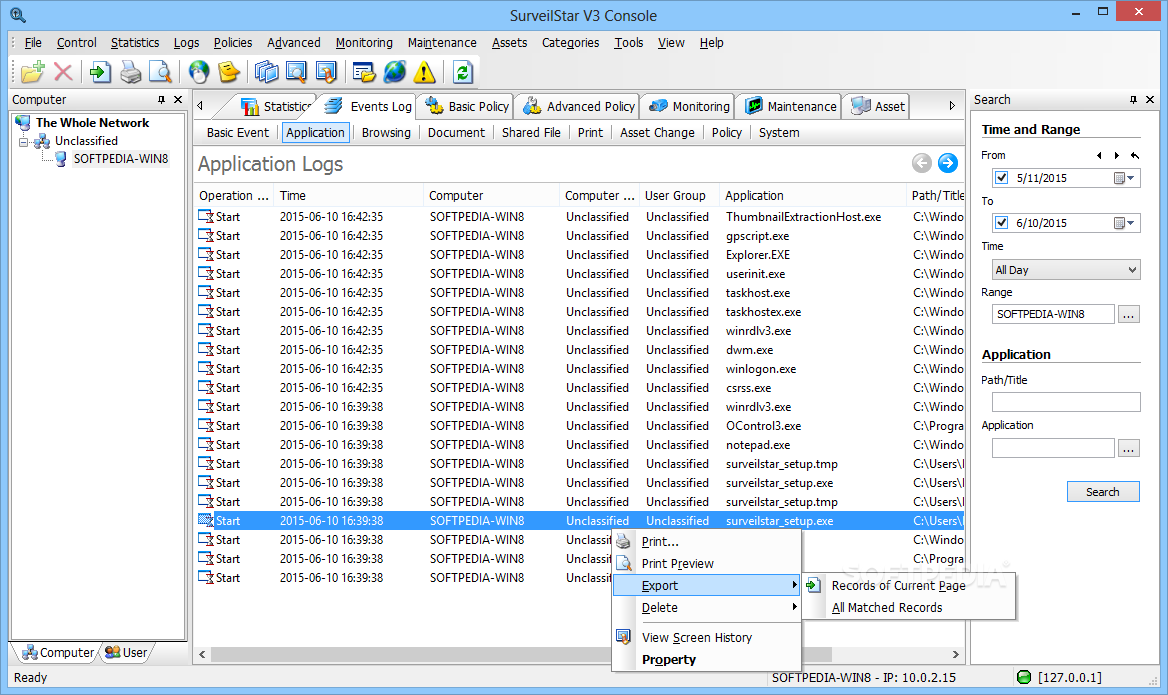Open the From date calendar dropdown
Screen dimensions: 1168x695
pyautogui.click(x=1124, y=178)
